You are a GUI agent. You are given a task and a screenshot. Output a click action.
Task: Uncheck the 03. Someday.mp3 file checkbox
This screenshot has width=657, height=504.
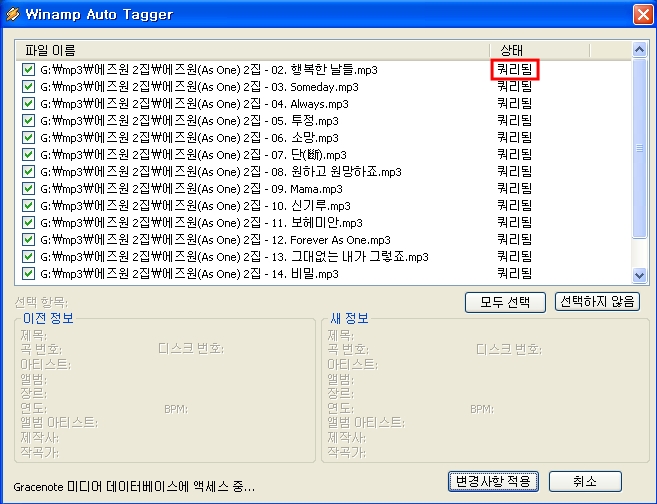click(x=28, y=87)
